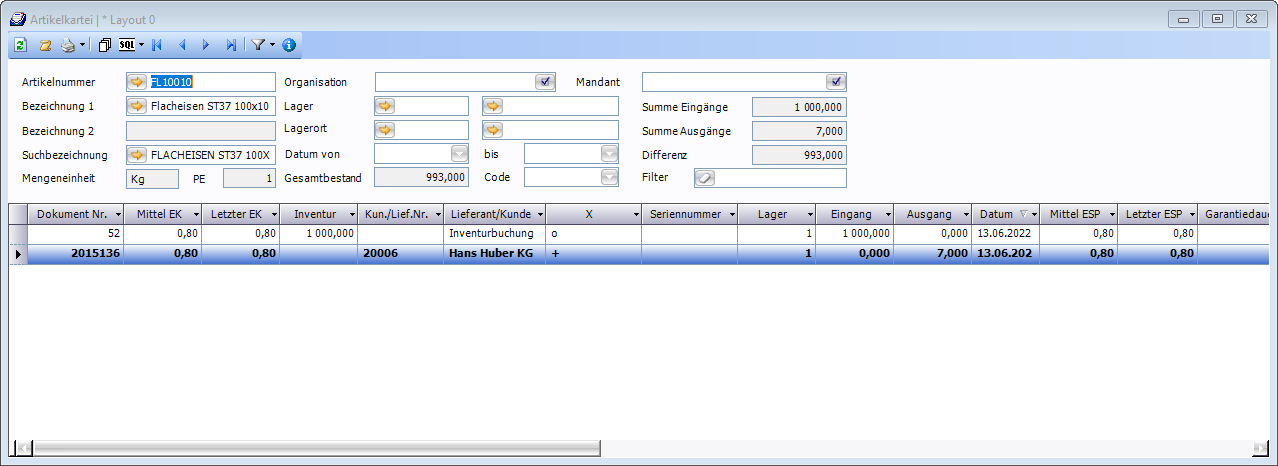Click the horizontal scrollbar of grid

[600, 447]
